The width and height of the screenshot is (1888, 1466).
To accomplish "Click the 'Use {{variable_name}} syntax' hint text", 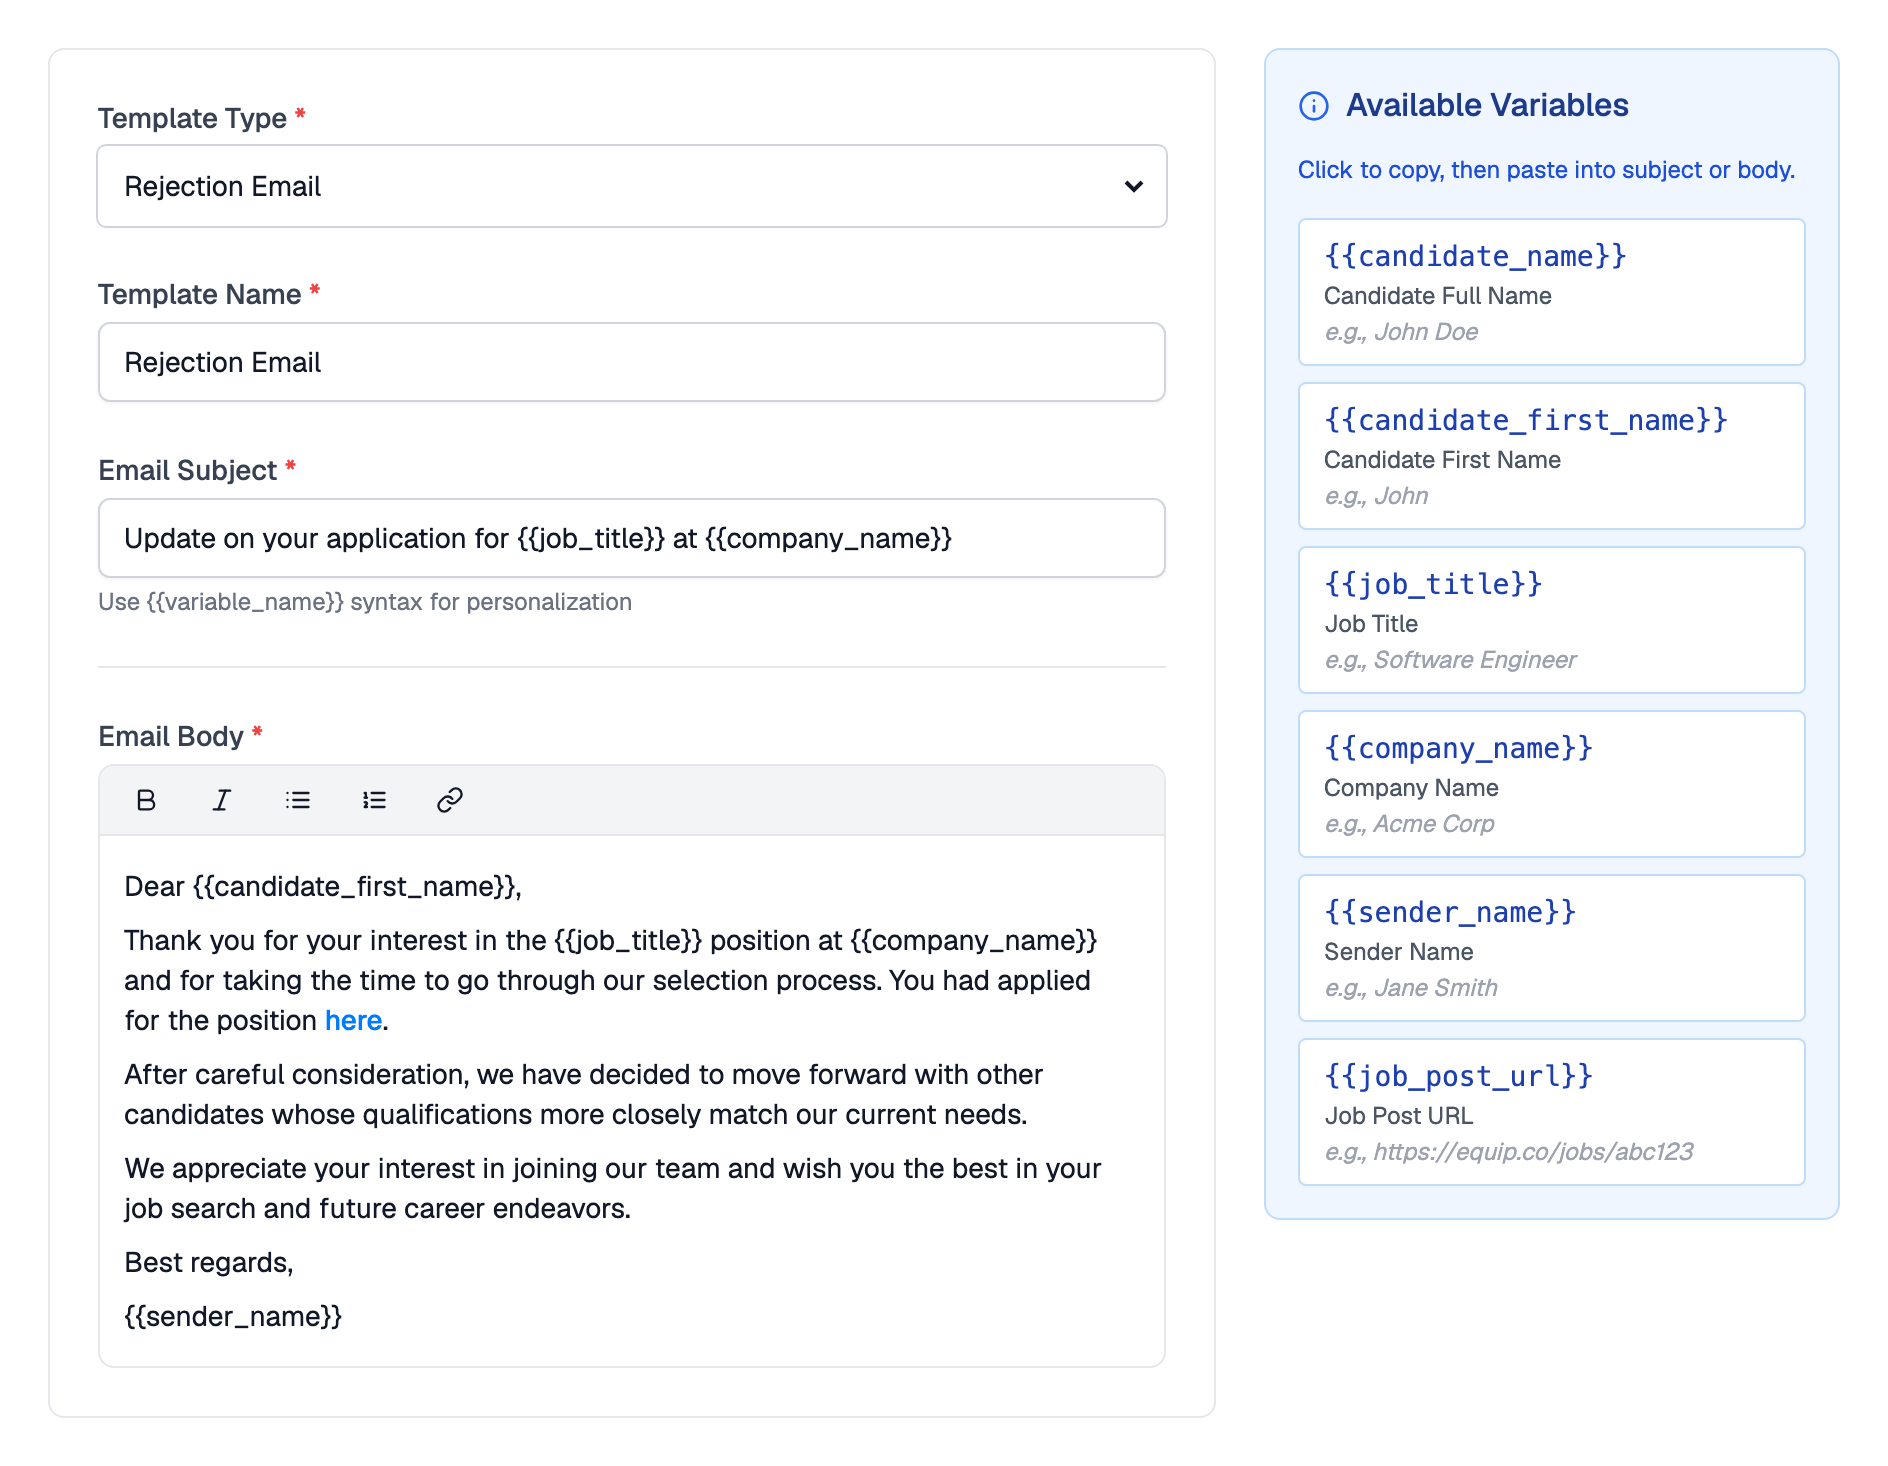I will [x=365, y=602].
